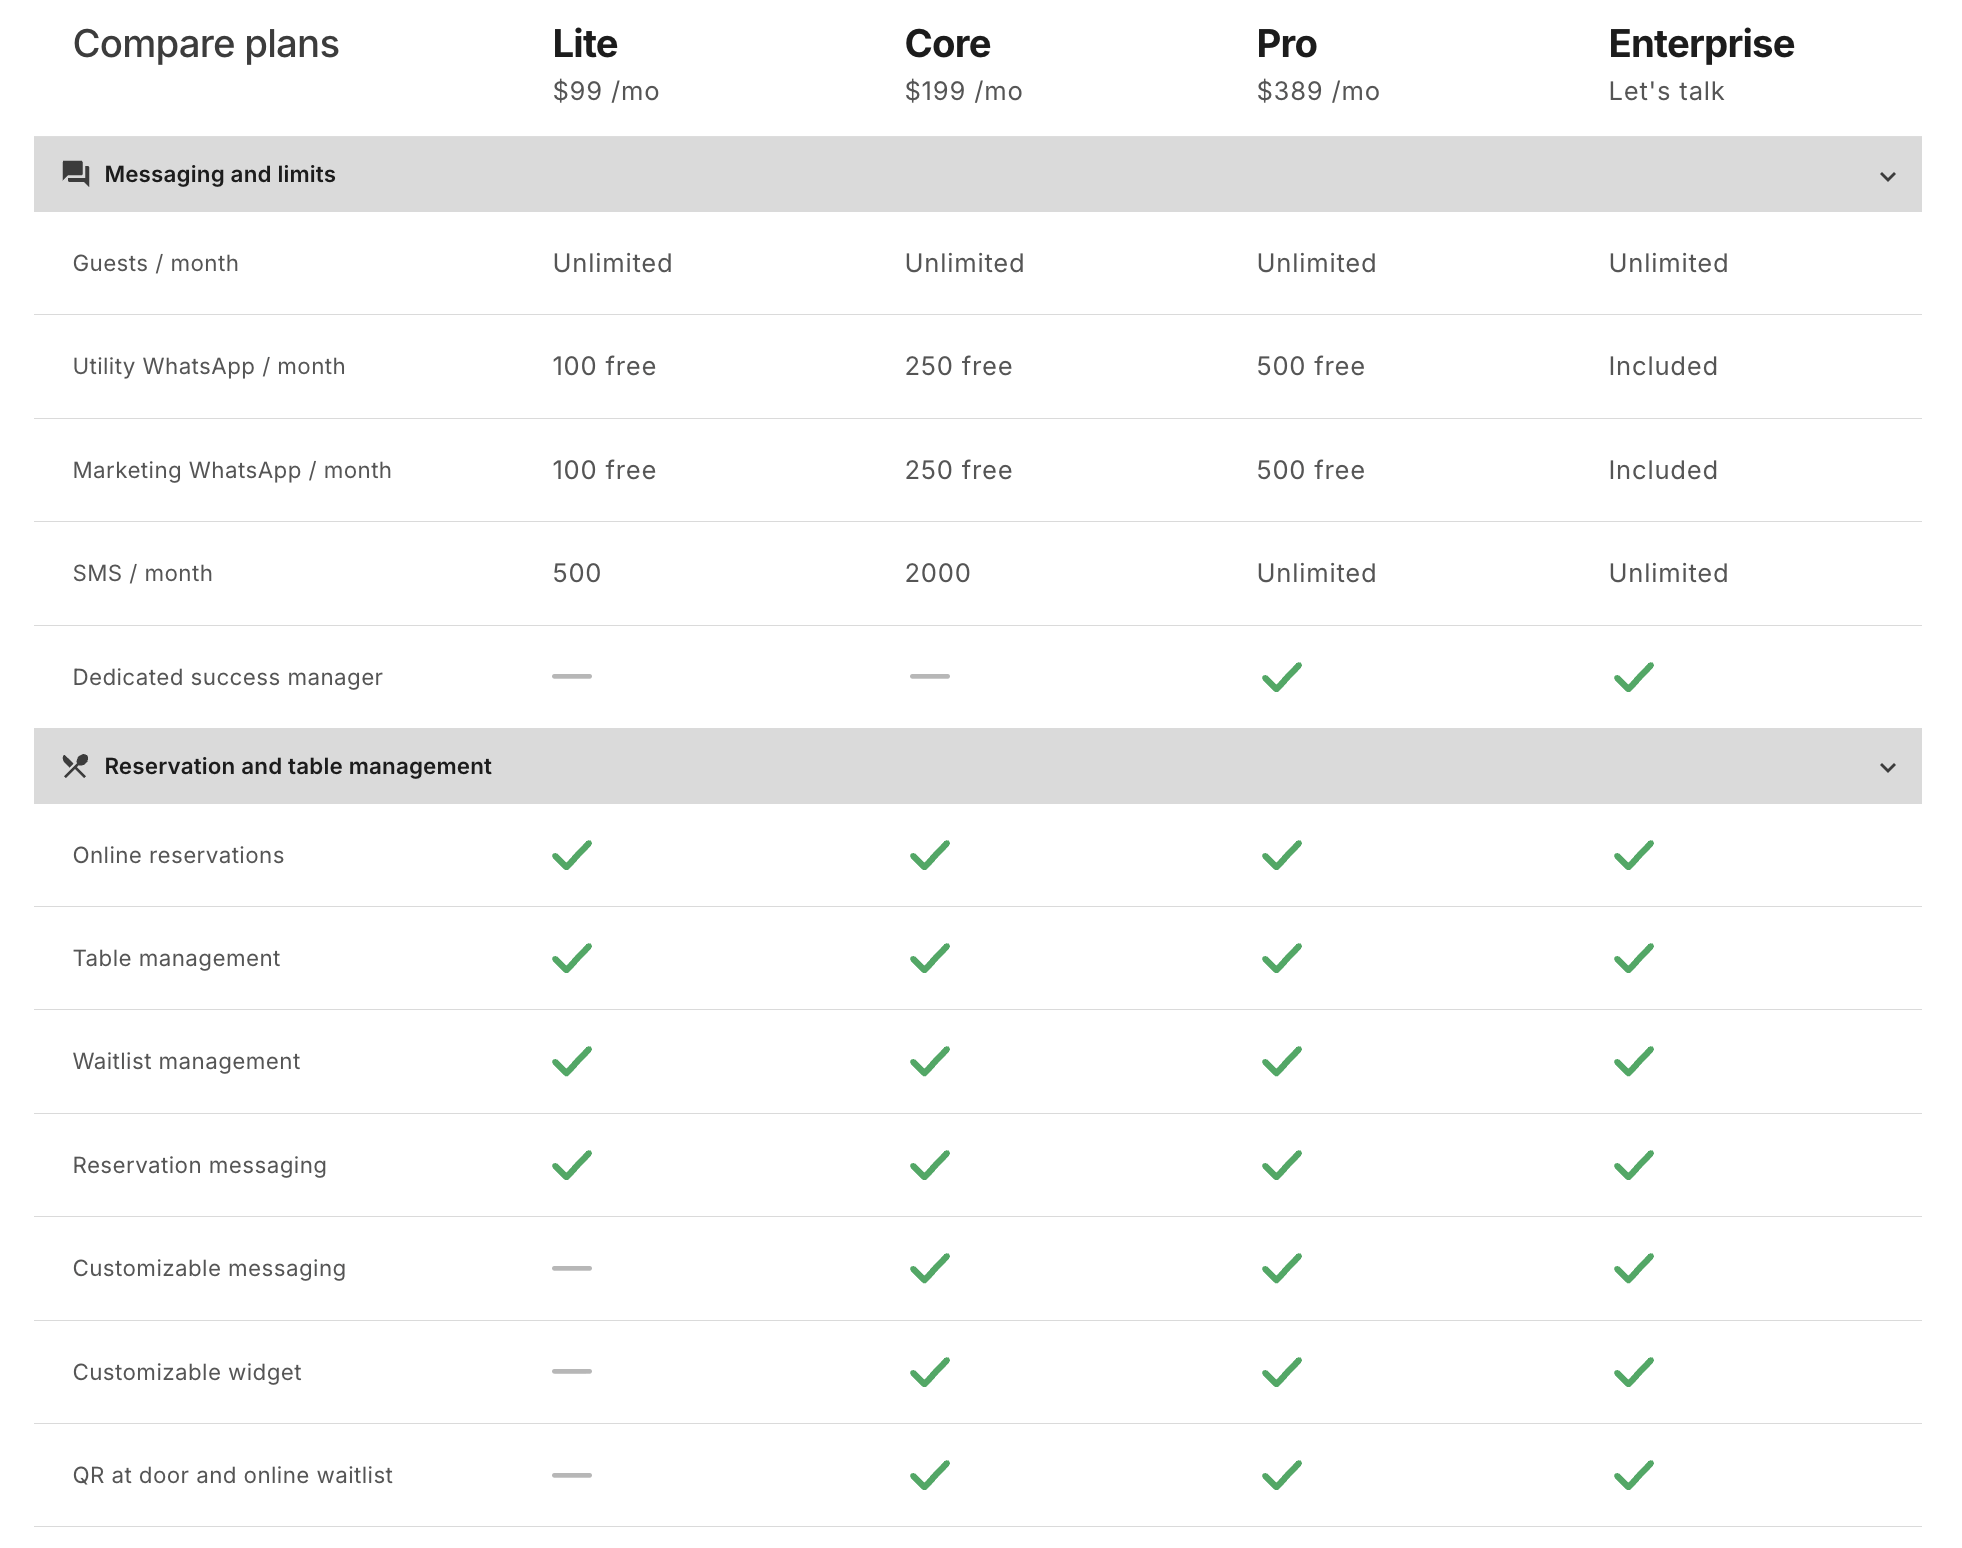Collapse the Reservation and table management chevron
The height and width of the screenshot is (1548, 1962).
[1887, 767]
